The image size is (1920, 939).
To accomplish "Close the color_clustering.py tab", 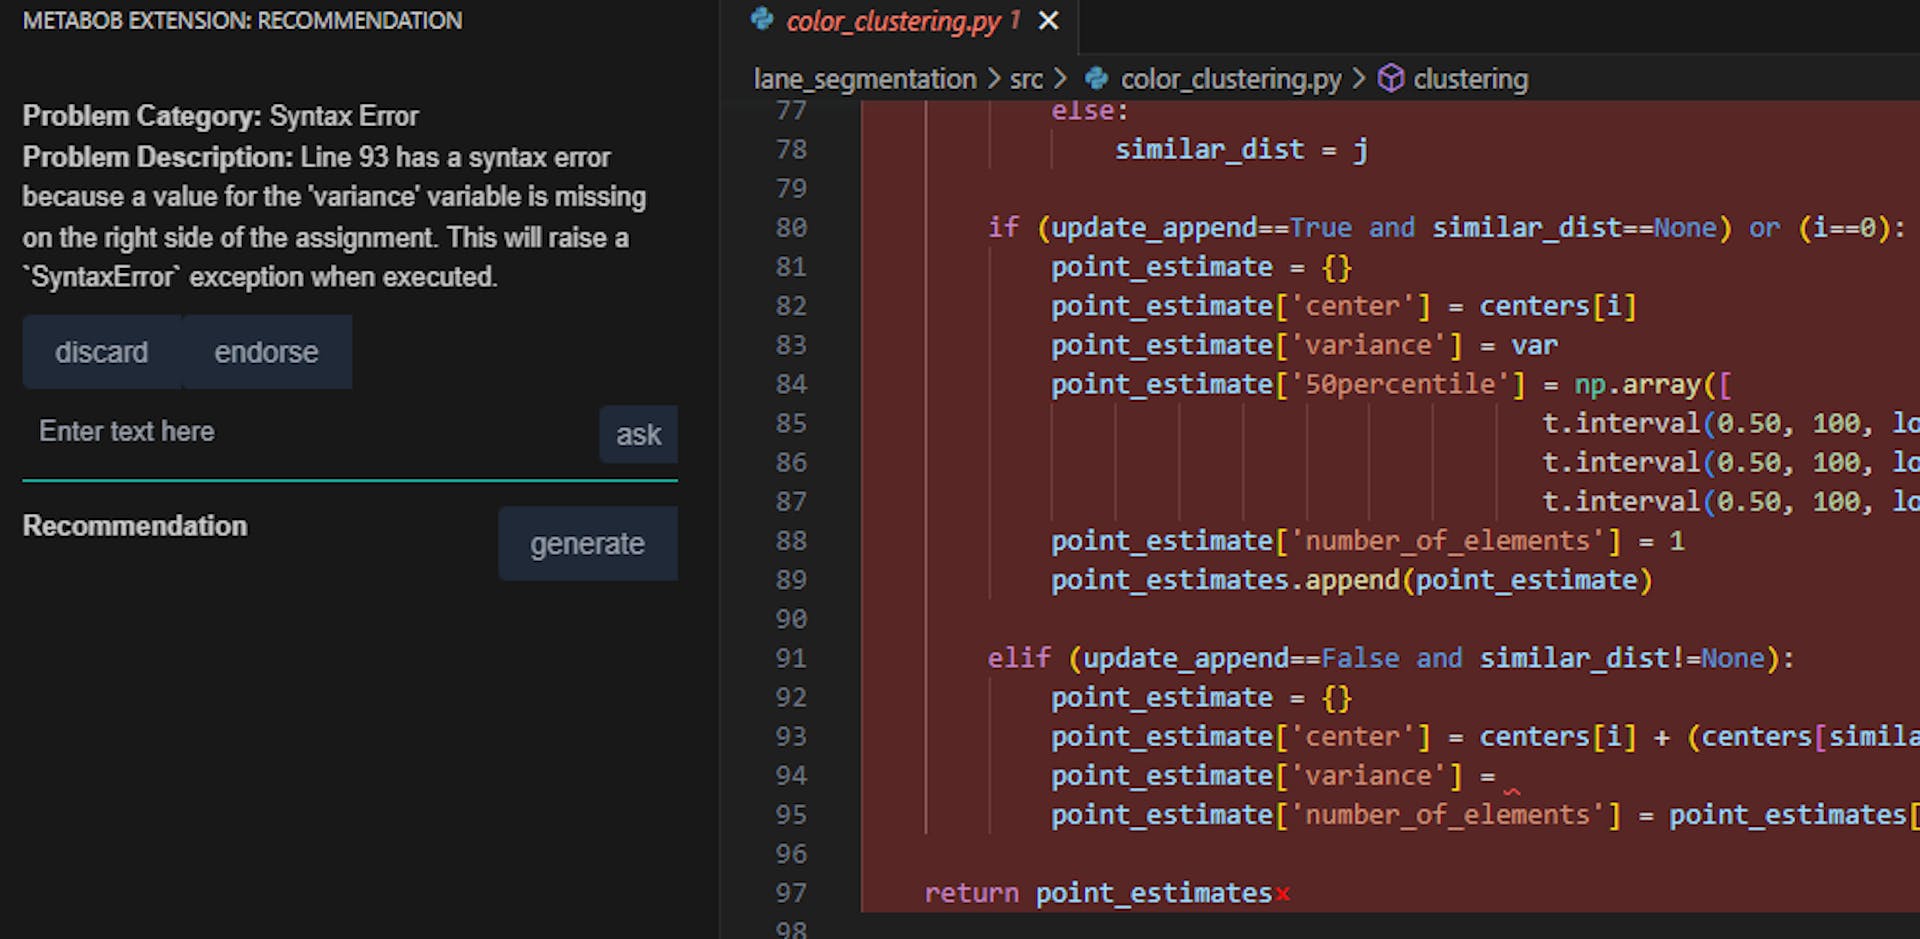I will tap(1048, 21).
